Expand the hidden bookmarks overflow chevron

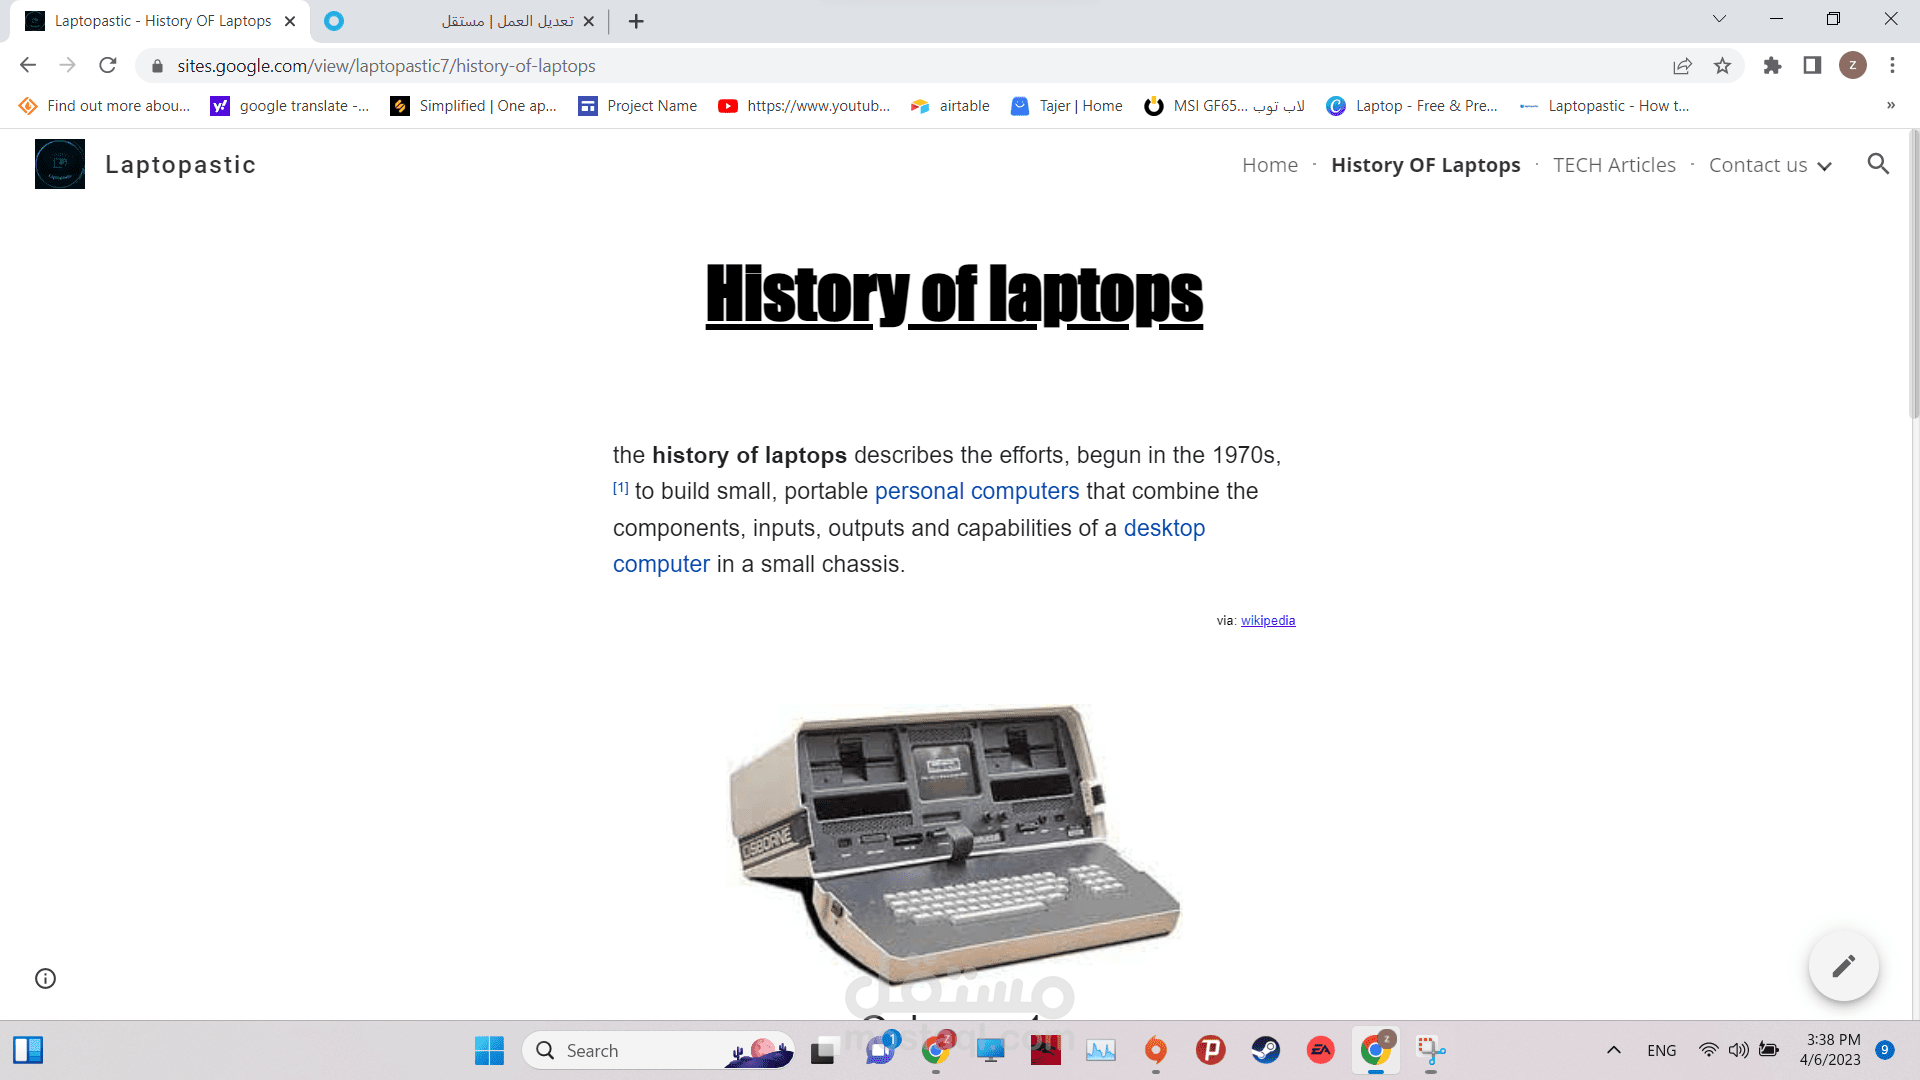click(1890, 106)
